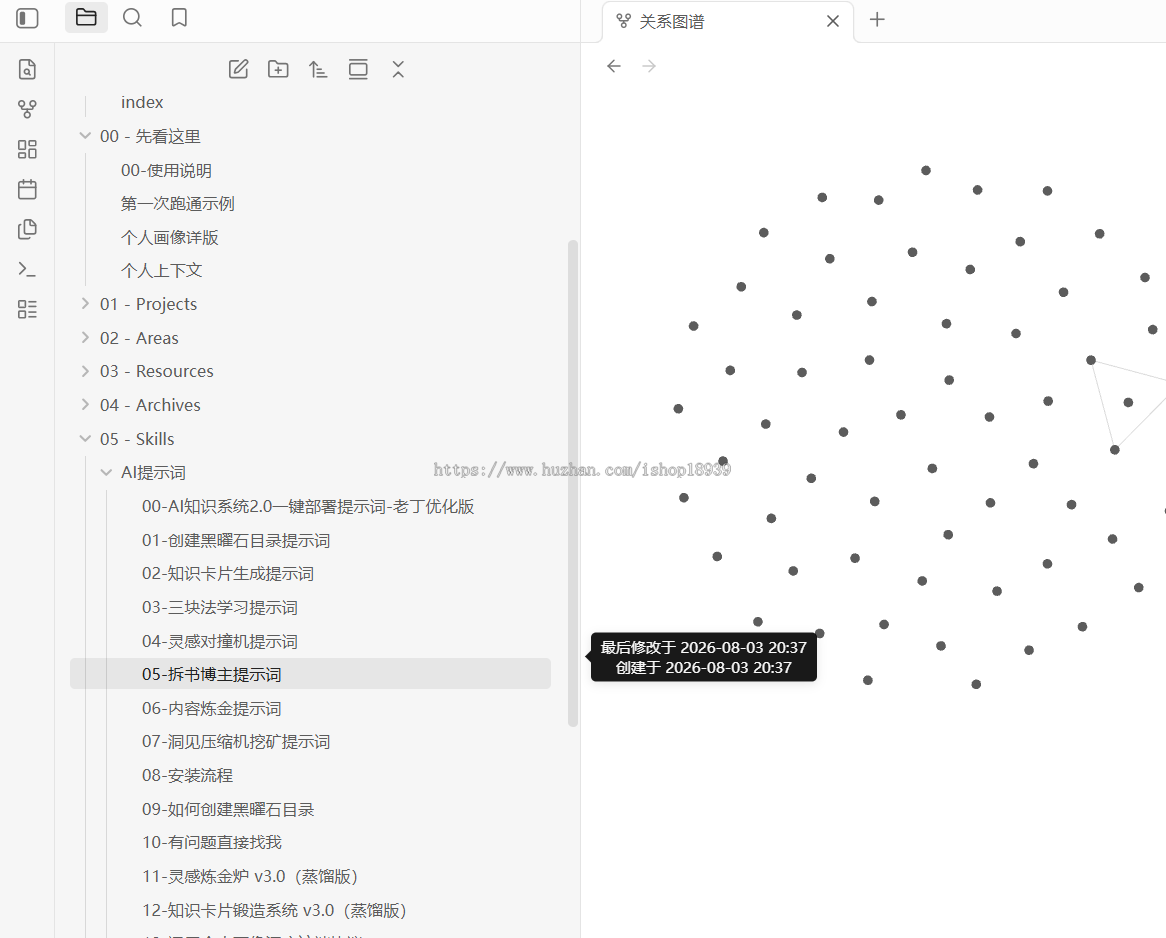
Task: Create a new note icon
Action: coord(238,69)
